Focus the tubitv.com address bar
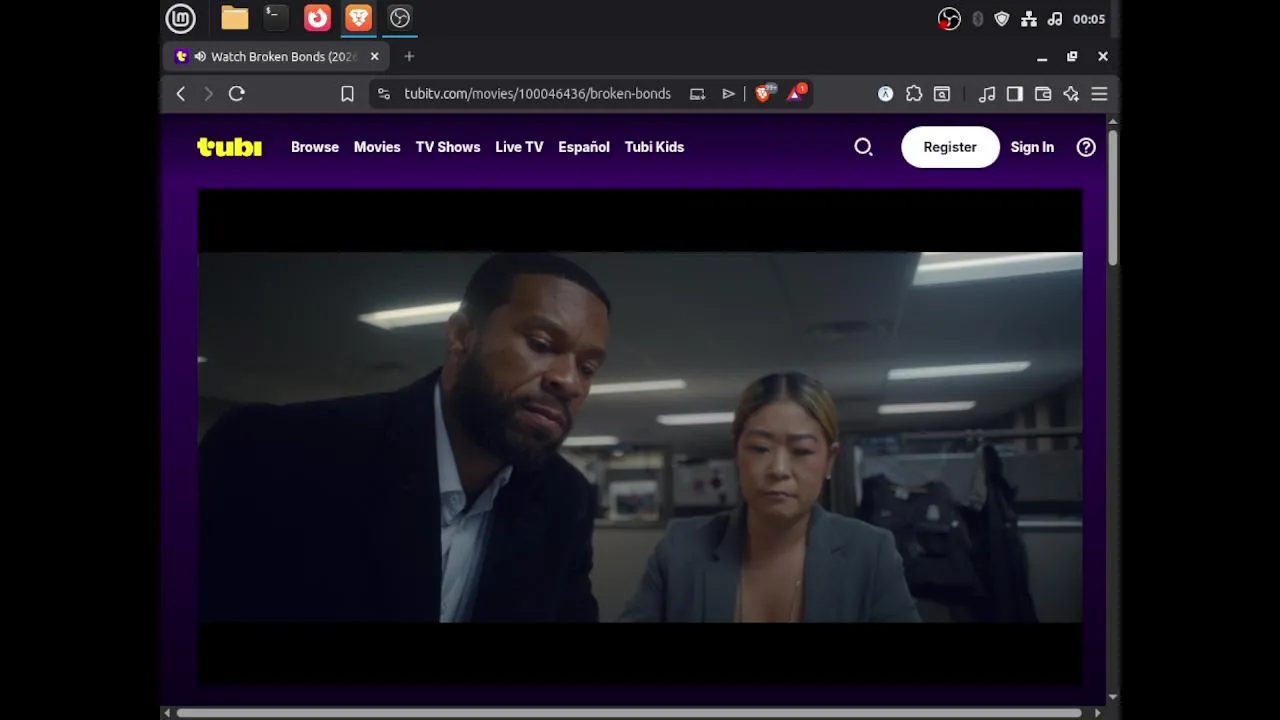This screenshot has width=1280, height=720. 537,94
